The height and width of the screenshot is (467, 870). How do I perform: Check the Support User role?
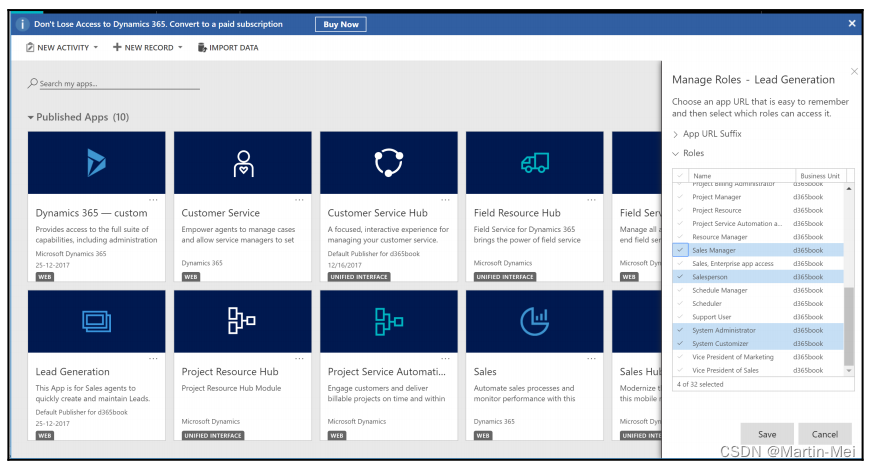680,316
